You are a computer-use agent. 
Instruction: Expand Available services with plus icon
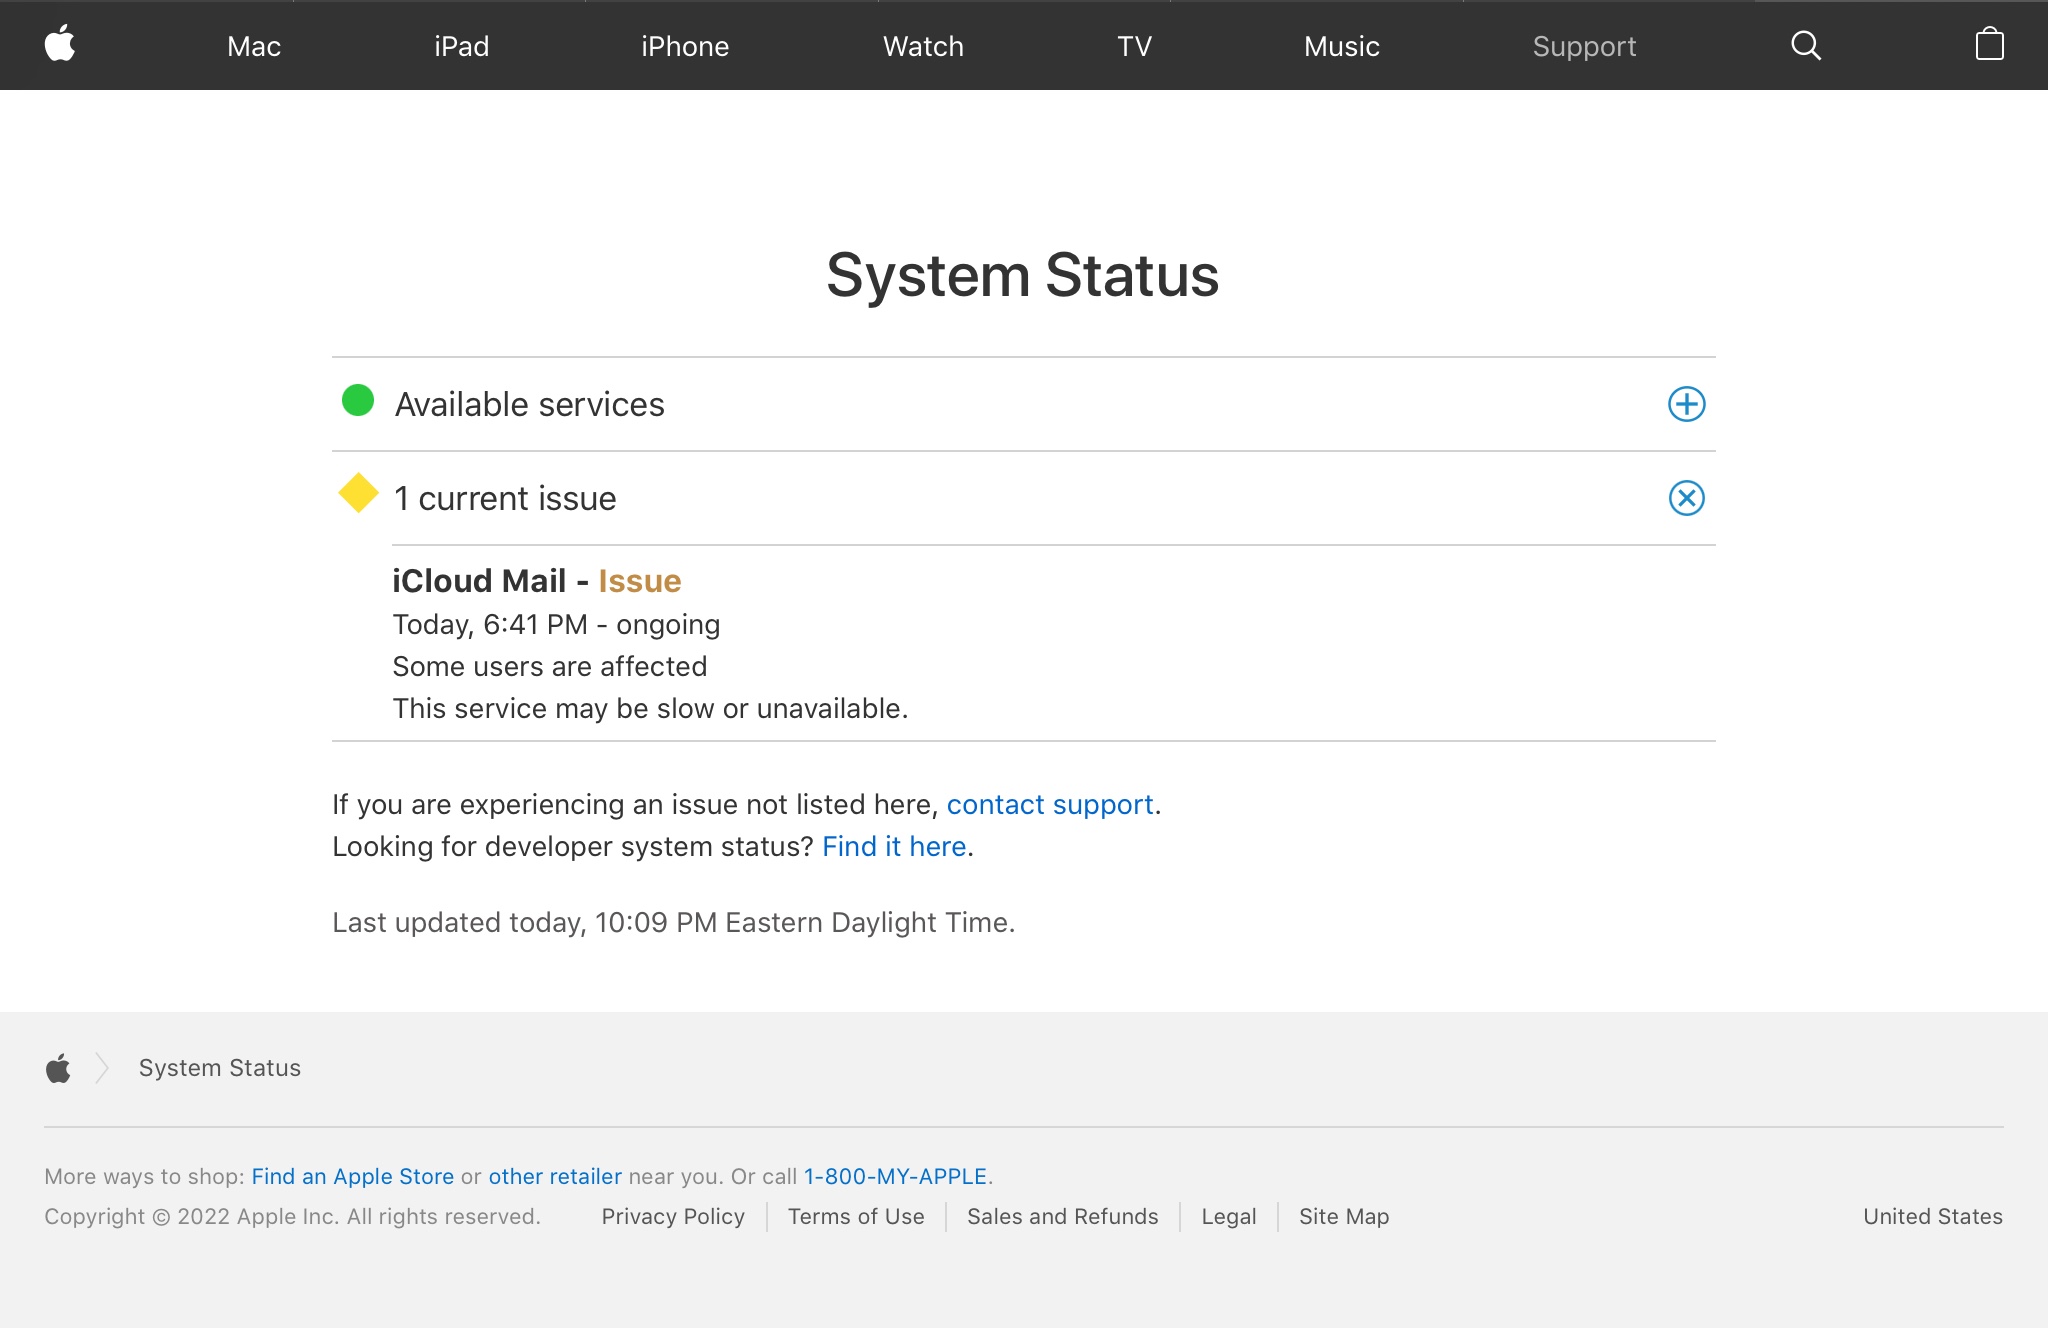[x=1686, y=404]
